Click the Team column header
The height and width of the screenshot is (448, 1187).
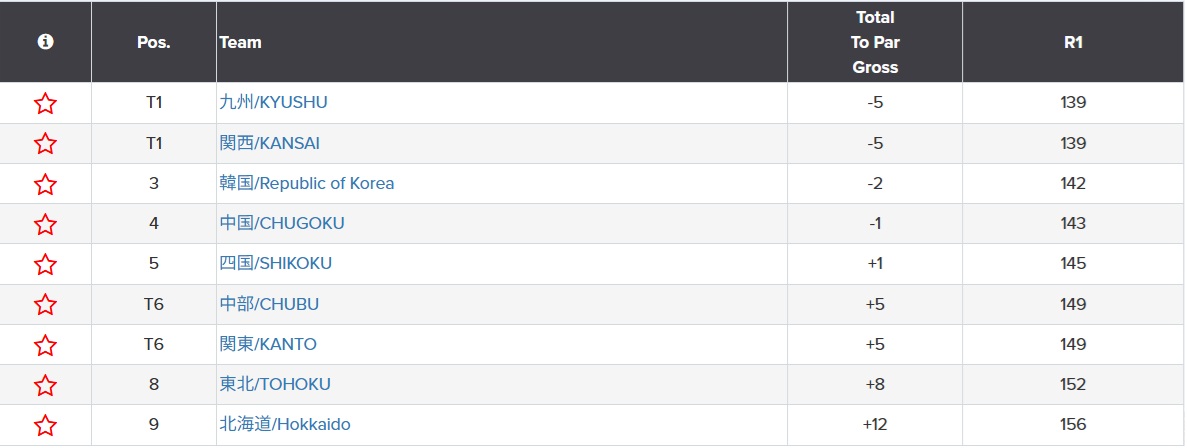coord(241,42)
